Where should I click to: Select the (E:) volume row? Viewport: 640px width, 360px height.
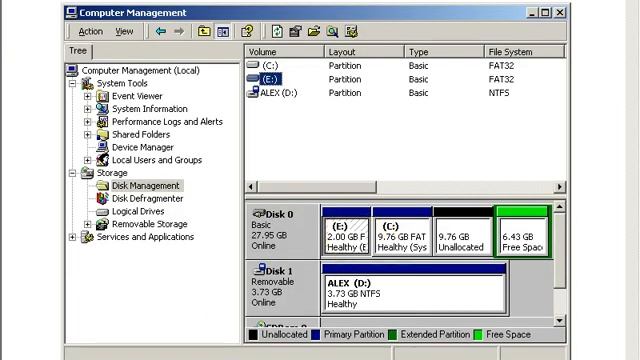click(405, 79)
